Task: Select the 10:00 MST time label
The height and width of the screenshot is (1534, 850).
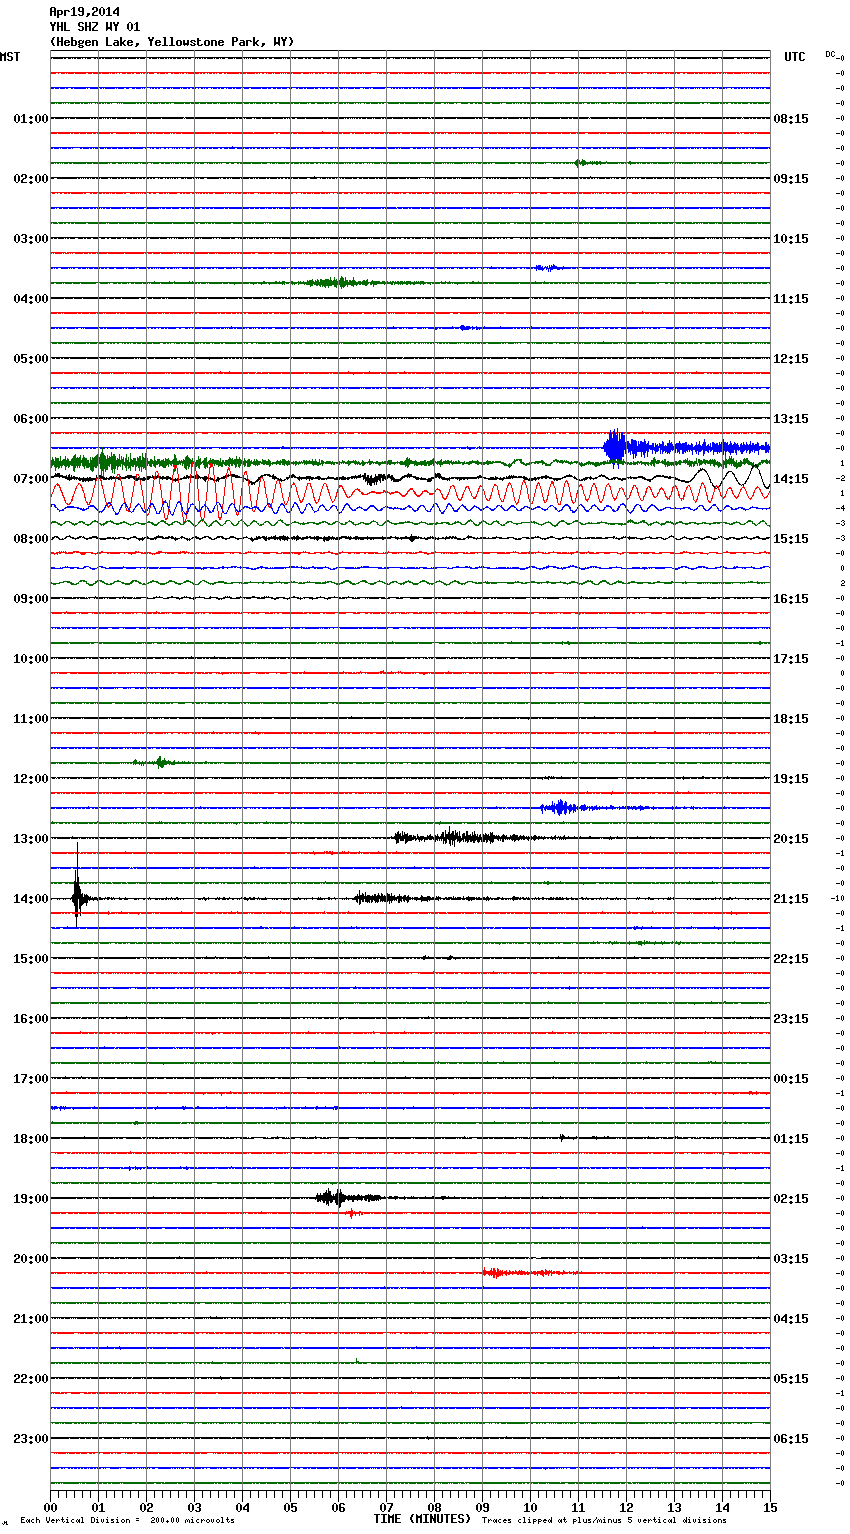Action: [x=30, y=659]
